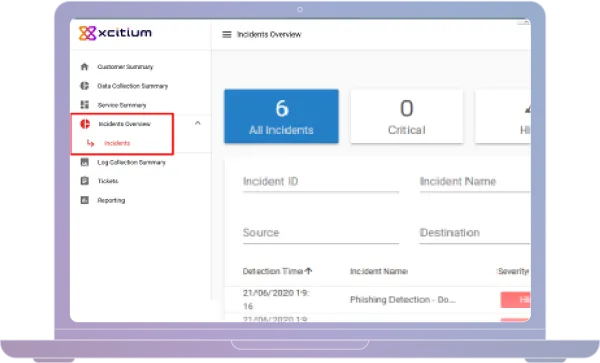600x363 pixels.
Task: Click the Customer Summary home icon
Action: 85,67
